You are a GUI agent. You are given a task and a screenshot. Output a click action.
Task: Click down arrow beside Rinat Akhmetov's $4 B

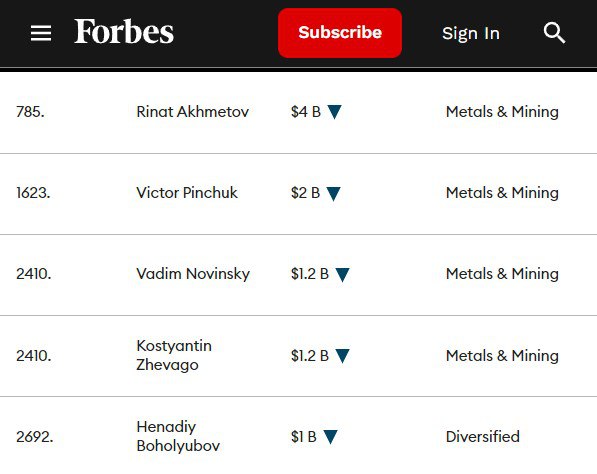tap(335, 112)
